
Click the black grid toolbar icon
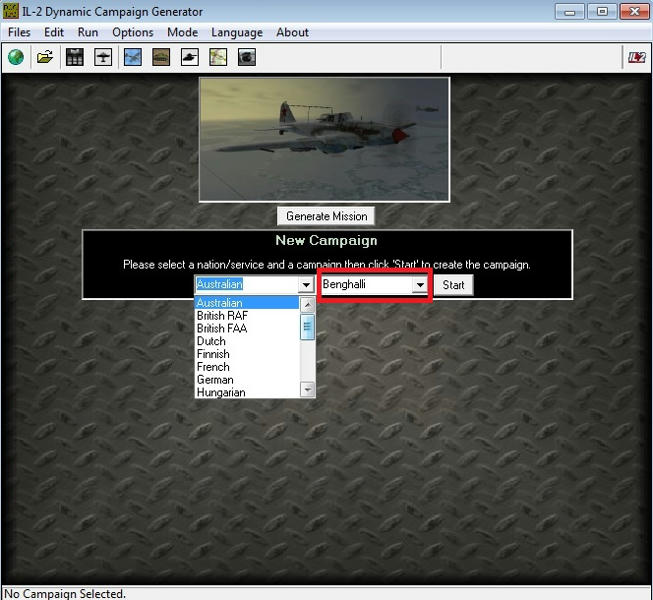[75, 57]
